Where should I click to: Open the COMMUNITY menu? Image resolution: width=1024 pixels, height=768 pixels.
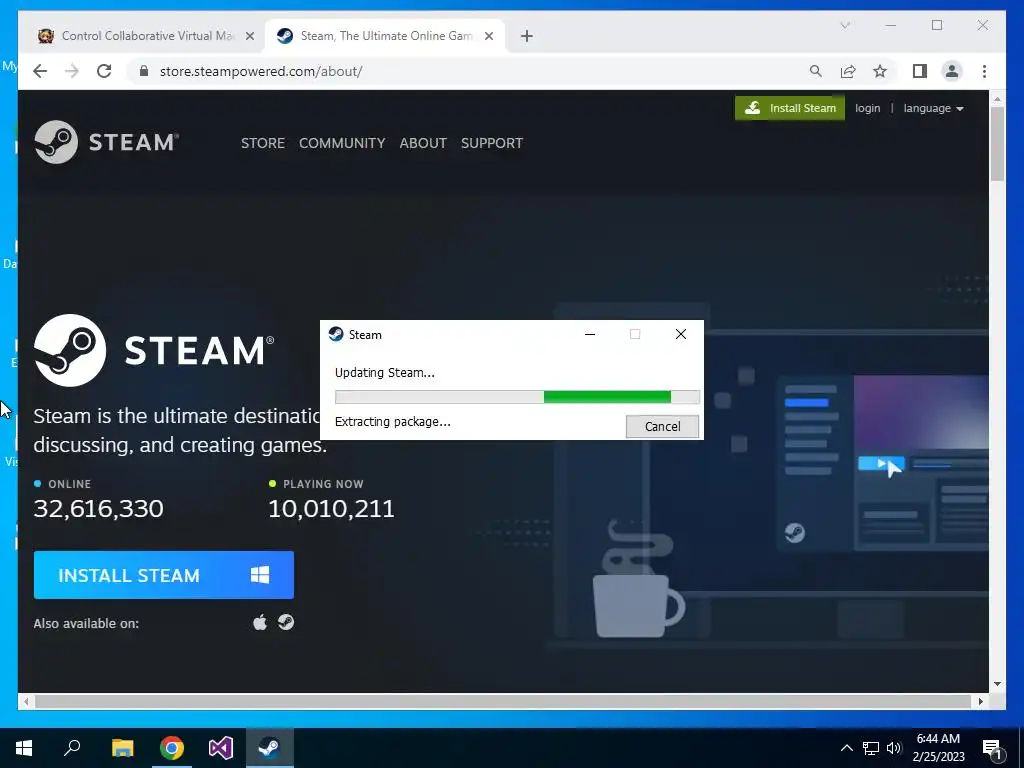pyautogui.click(x=342, y=143)
